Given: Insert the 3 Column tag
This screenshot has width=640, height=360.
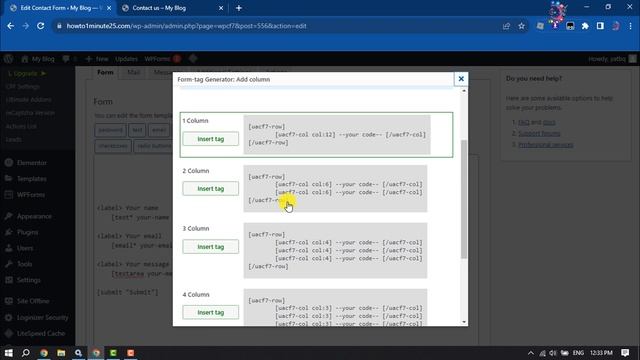Looking at the screenshot, I should pos(211,247).
